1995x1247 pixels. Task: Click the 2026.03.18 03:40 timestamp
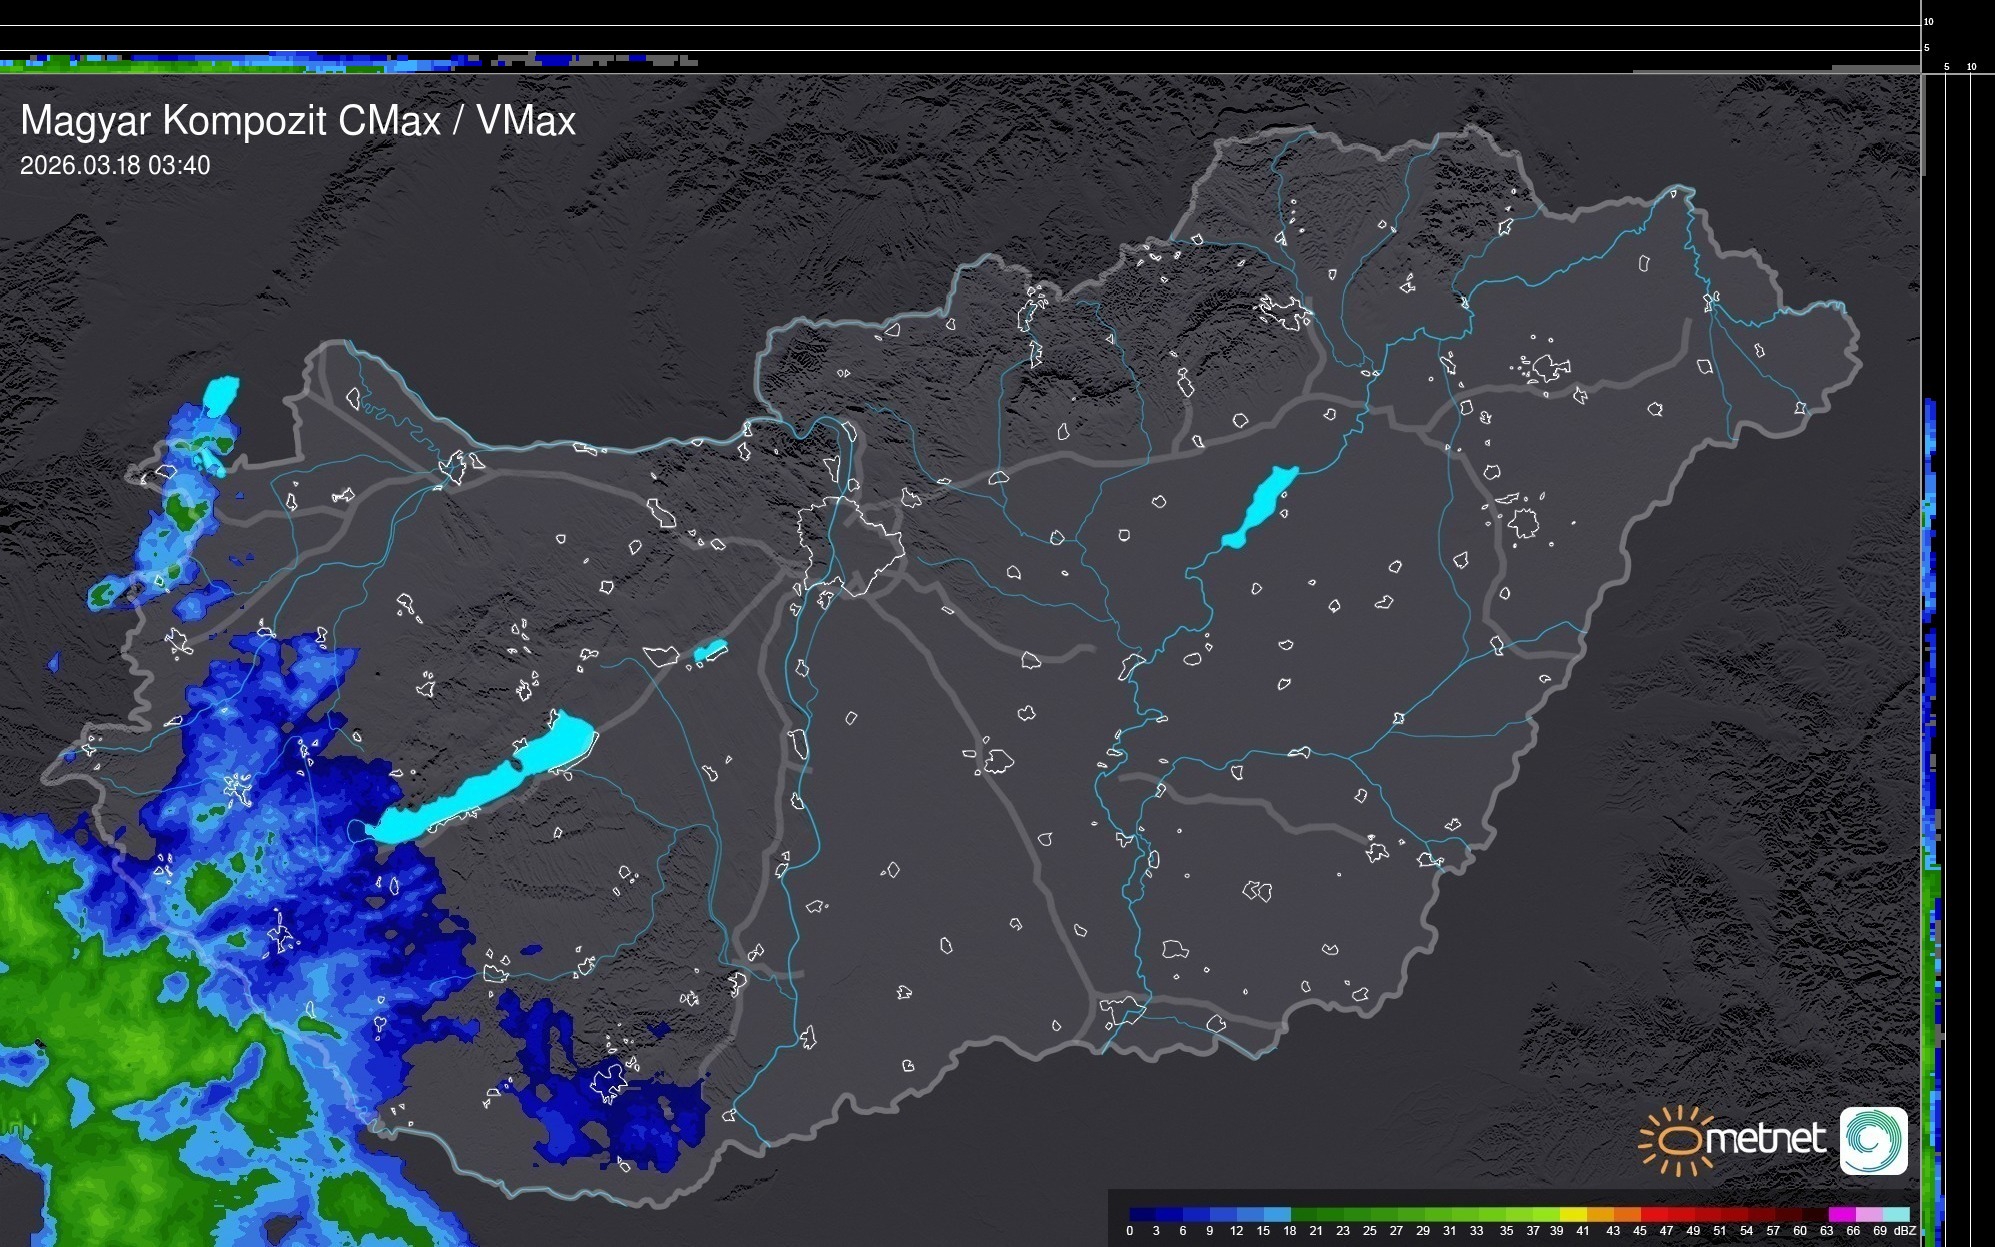point(115,166)
